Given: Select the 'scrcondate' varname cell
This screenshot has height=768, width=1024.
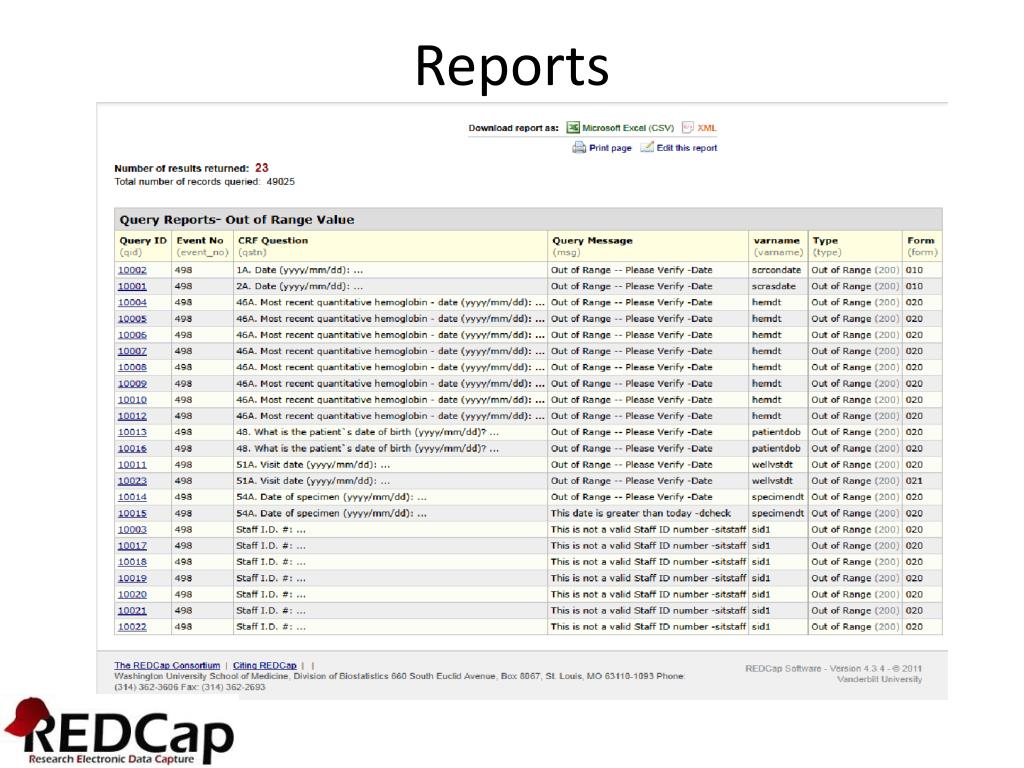Looking at the screenshot, I should [x=778, y=270].
